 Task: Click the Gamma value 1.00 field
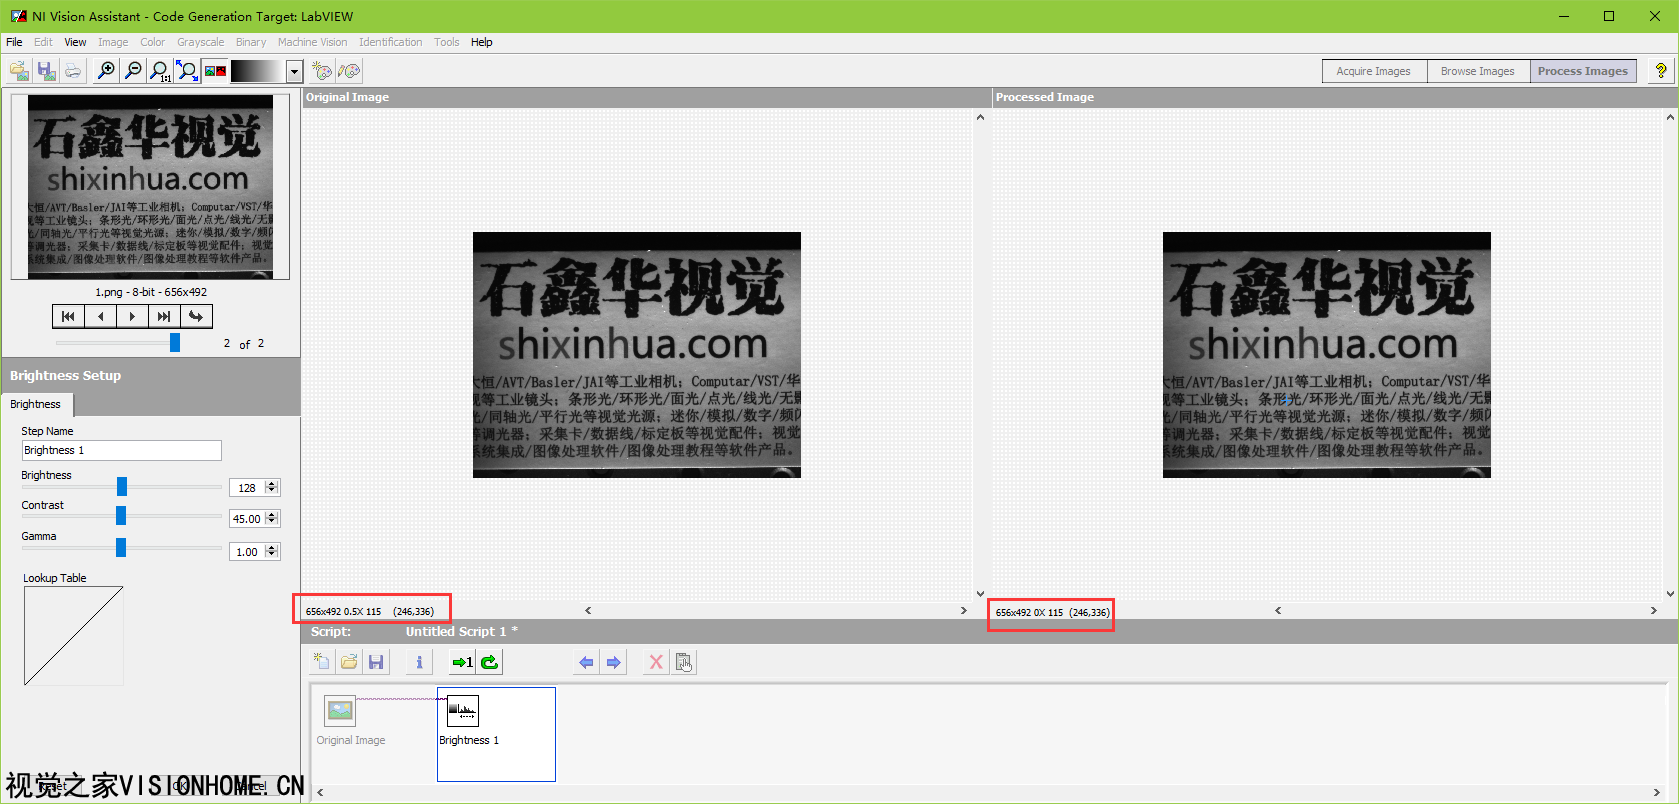point(247,552)
